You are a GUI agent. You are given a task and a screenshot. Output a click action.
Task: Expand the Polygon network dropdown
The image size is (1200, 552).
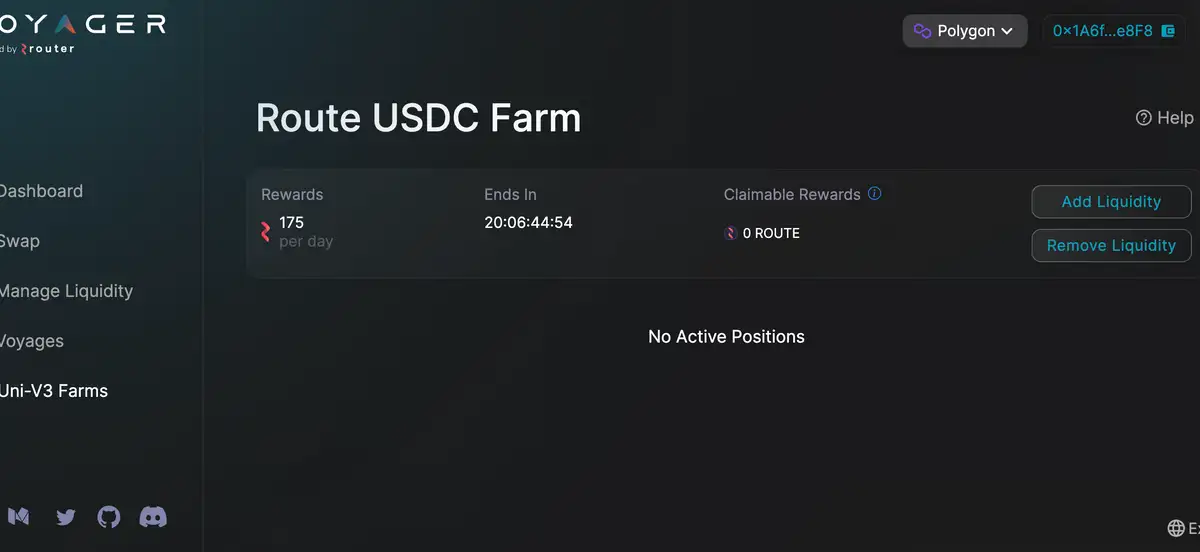(965, 31)
